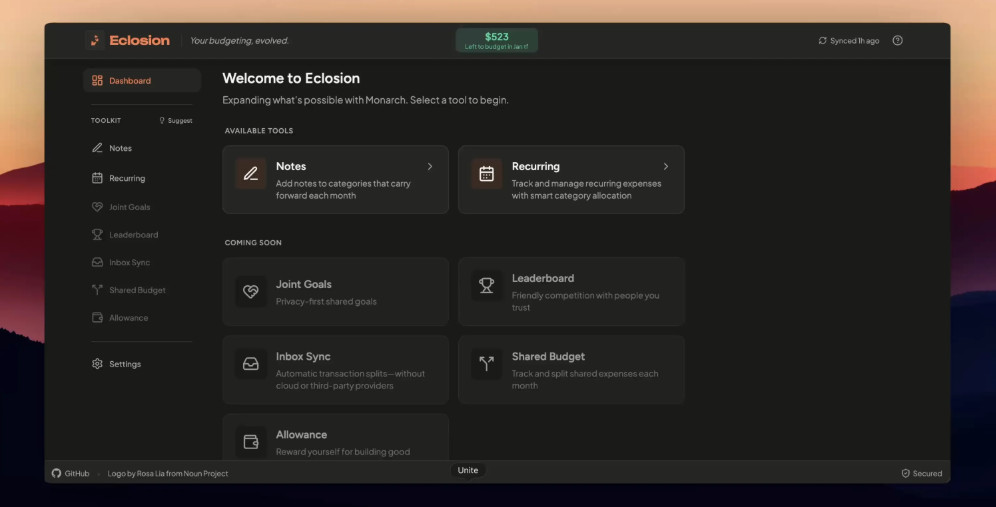This screenshot has width=996, height=507.
Task: Click the Settings gear icon
Action: [x=97, y=364]
